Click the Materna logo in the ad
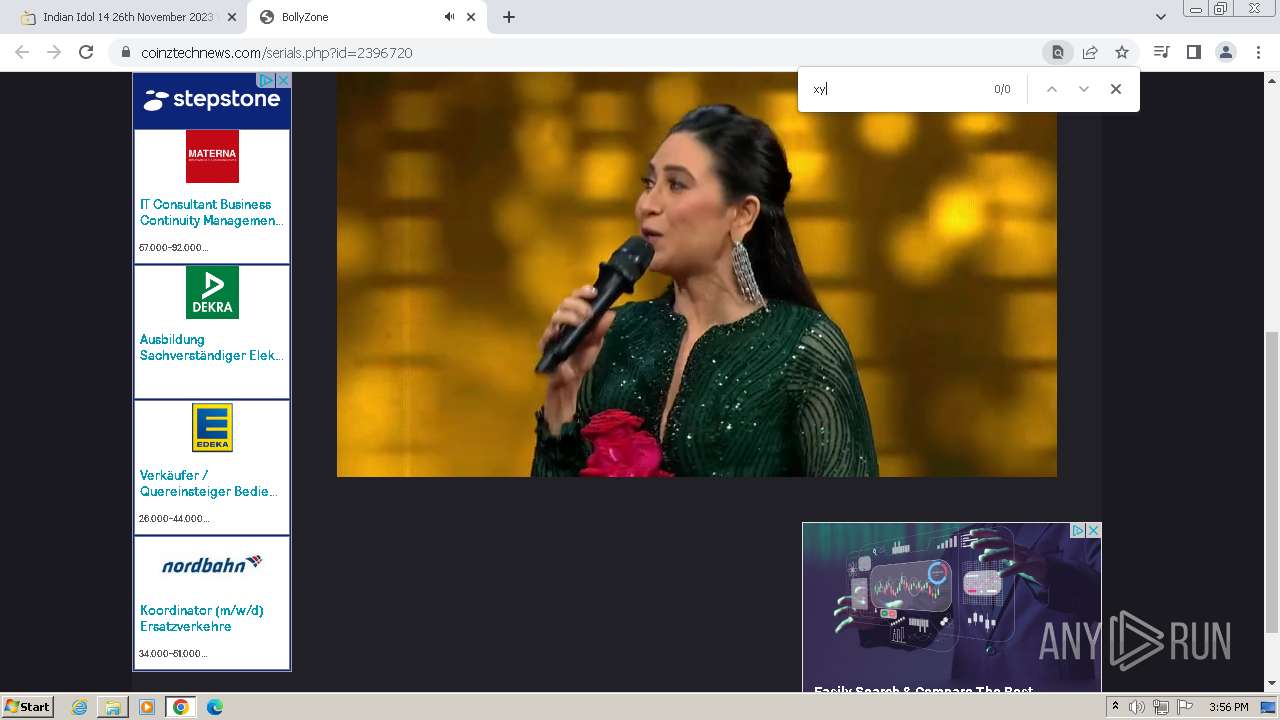This screenshot has height=720, width=1280. (212, 157)
